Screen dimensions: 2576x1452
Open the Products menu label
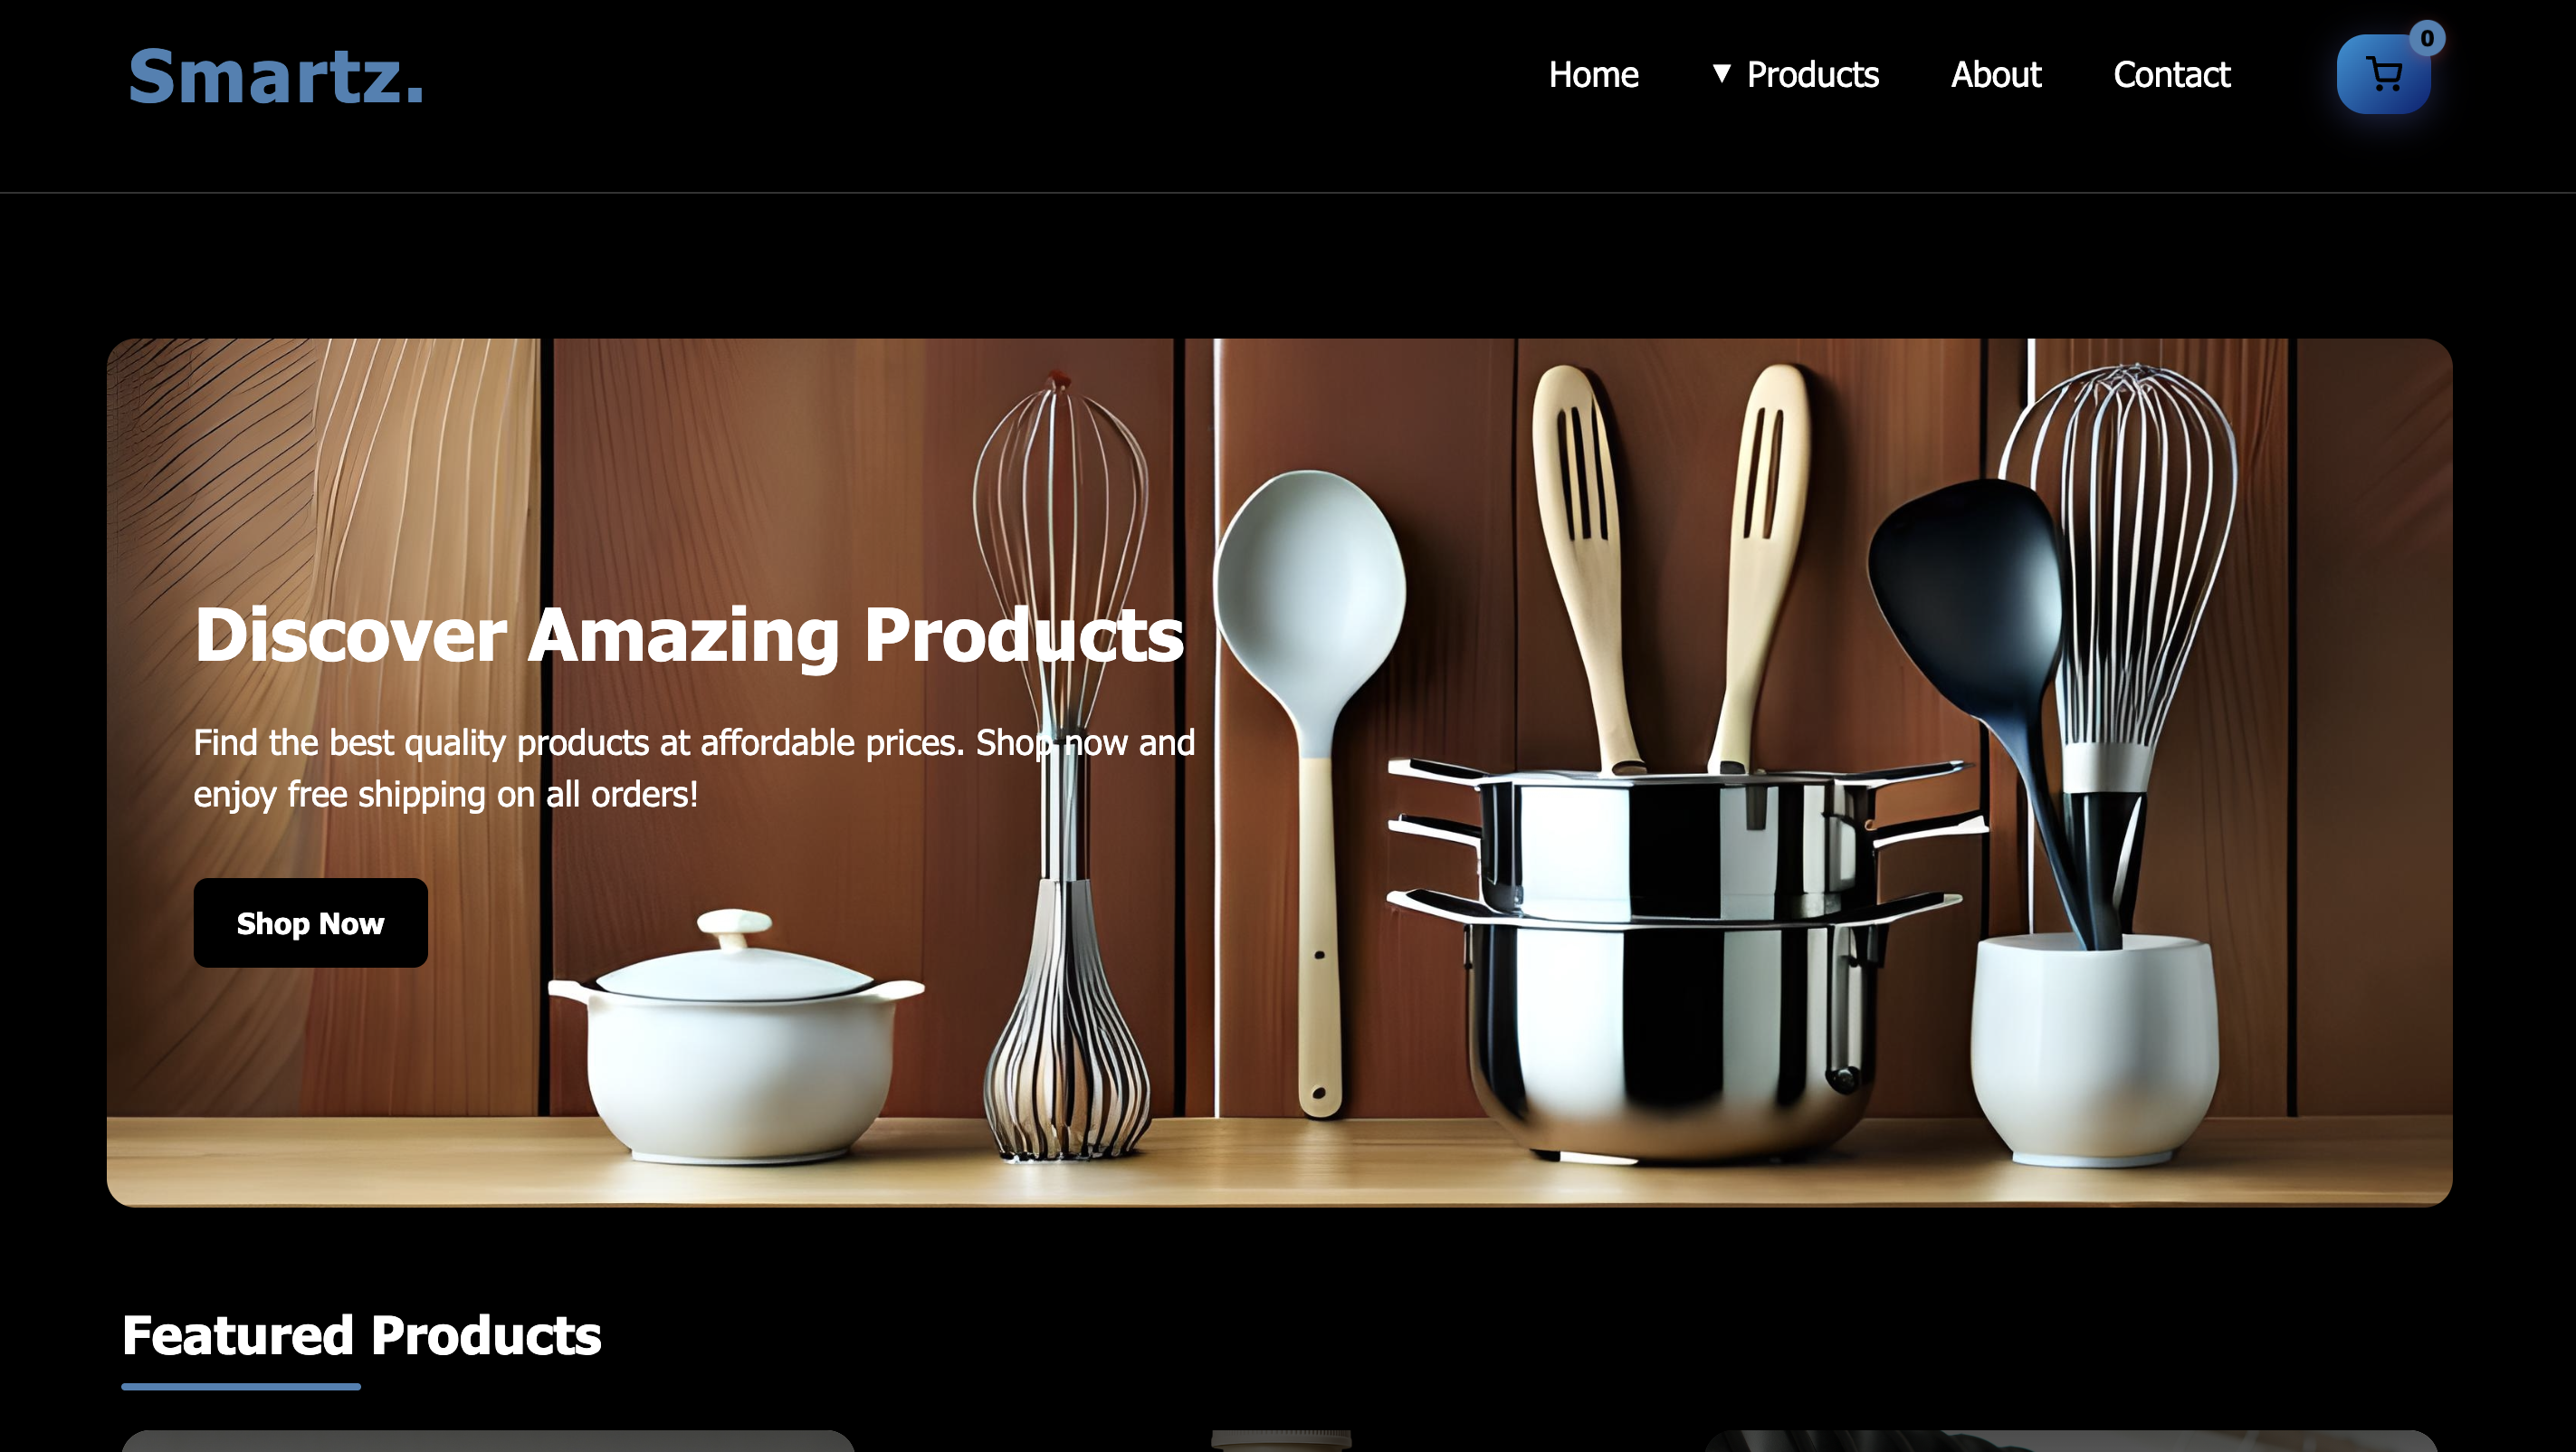(1812, 74)
